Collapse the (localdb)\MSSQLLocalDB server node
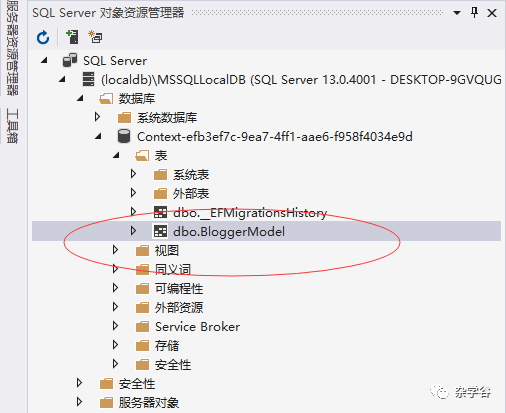 [62, 79]
